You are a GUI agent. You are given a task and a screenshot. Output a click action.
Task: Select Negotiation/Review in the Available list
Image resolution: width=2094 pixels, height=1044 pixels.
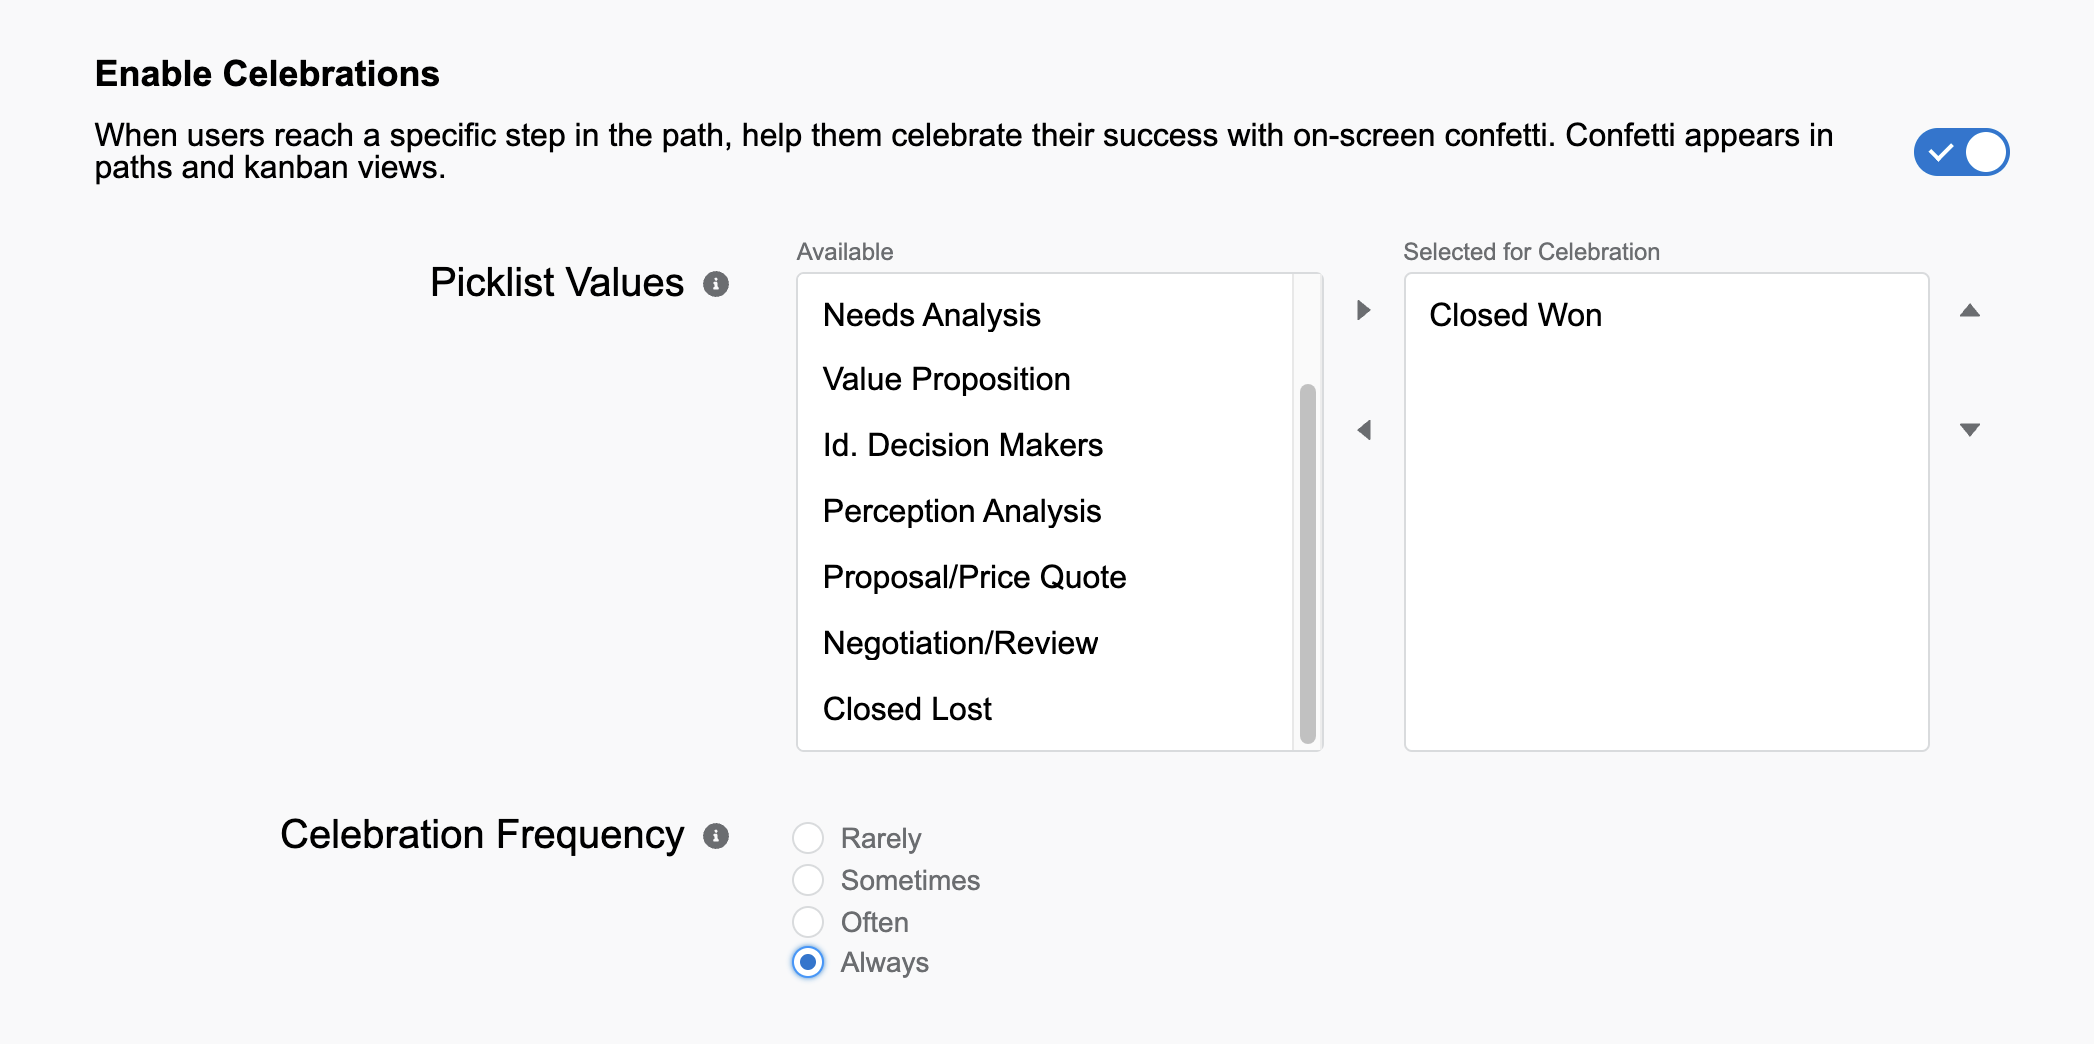960,643
